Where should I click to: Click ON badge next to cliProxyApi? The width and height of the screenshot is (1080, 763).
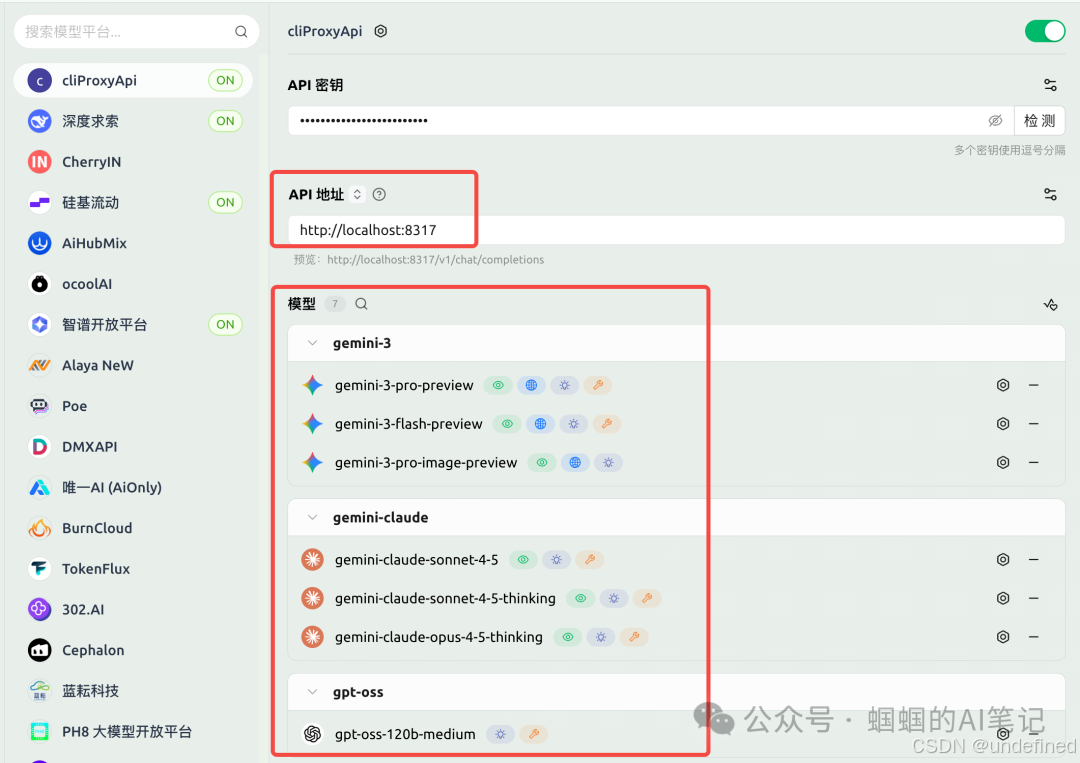[225, 81]
